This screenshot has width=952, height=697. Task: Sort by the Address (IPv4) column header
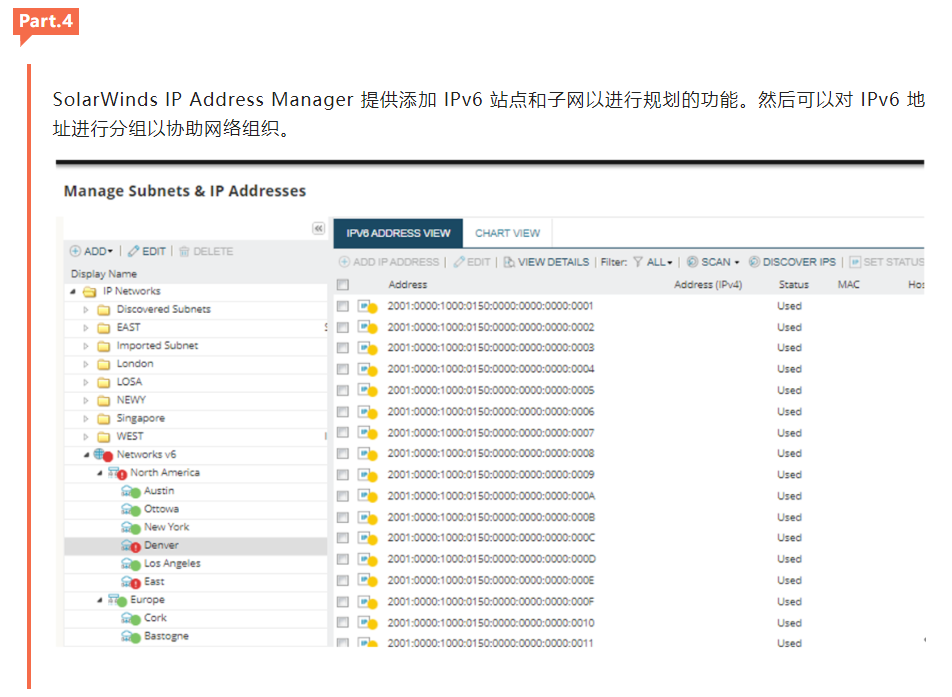pyautogui.click(x=708, y=284)
